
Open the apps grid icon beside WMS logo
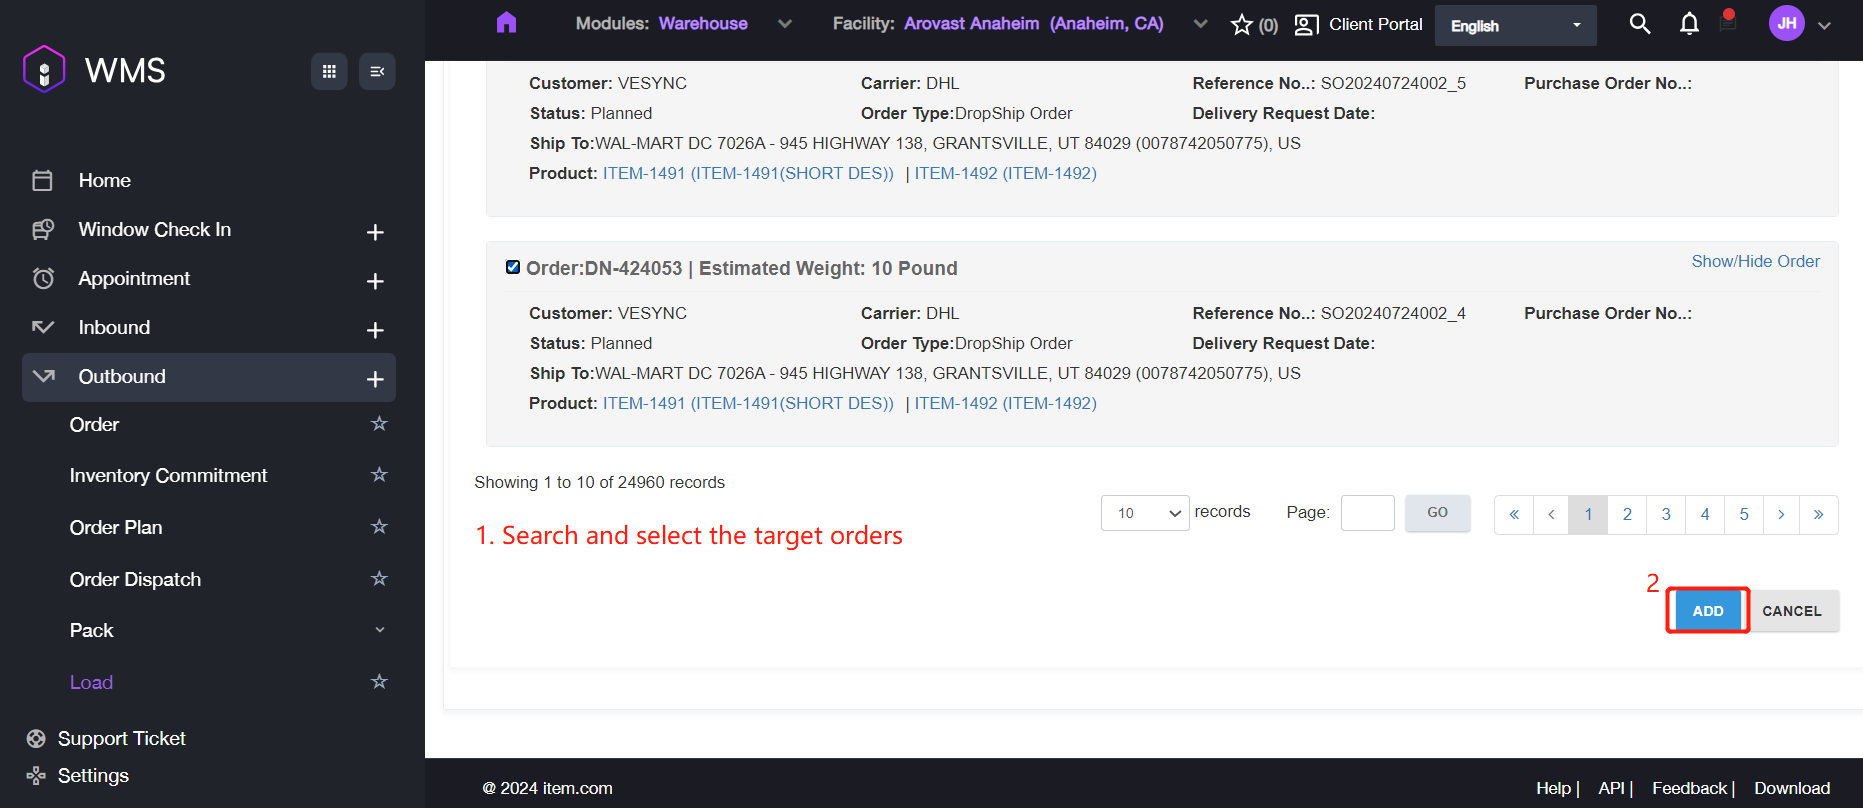(329, 71)
